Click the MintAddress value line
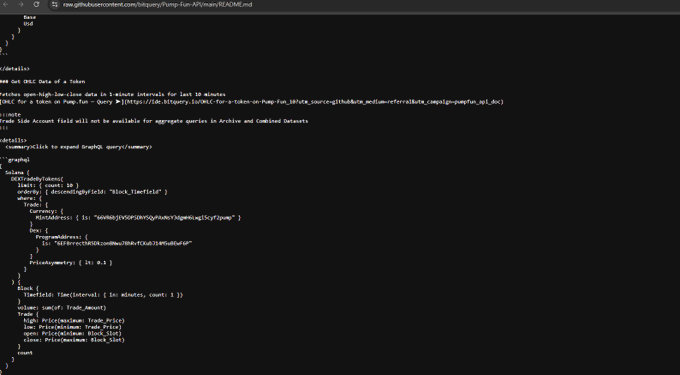This screenshot has height=375, width=680. coord(138,218)
